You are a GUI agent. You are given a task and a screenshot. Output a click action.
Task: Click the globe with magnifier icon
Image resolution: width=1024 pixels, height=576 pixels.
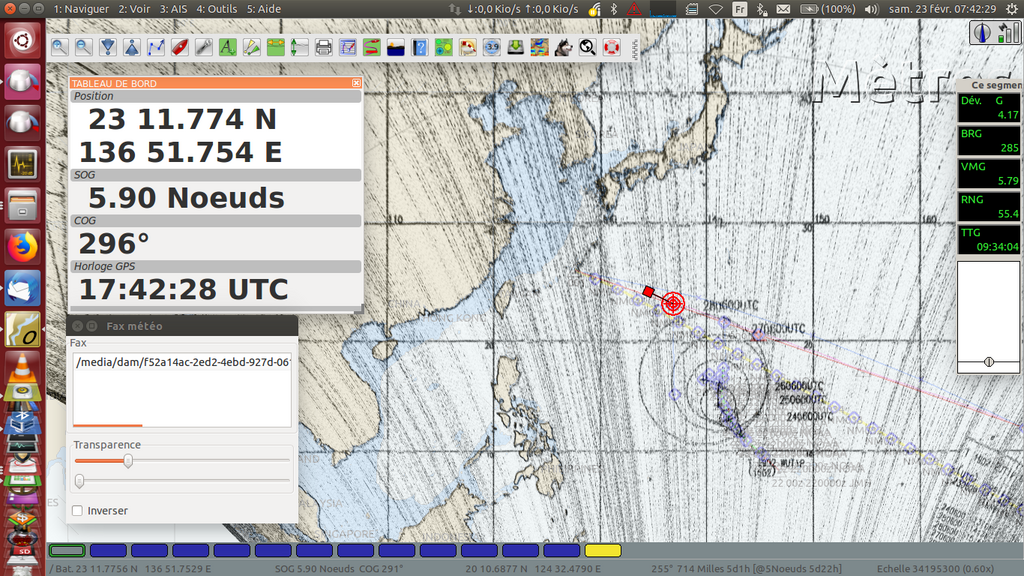(587, 47)
